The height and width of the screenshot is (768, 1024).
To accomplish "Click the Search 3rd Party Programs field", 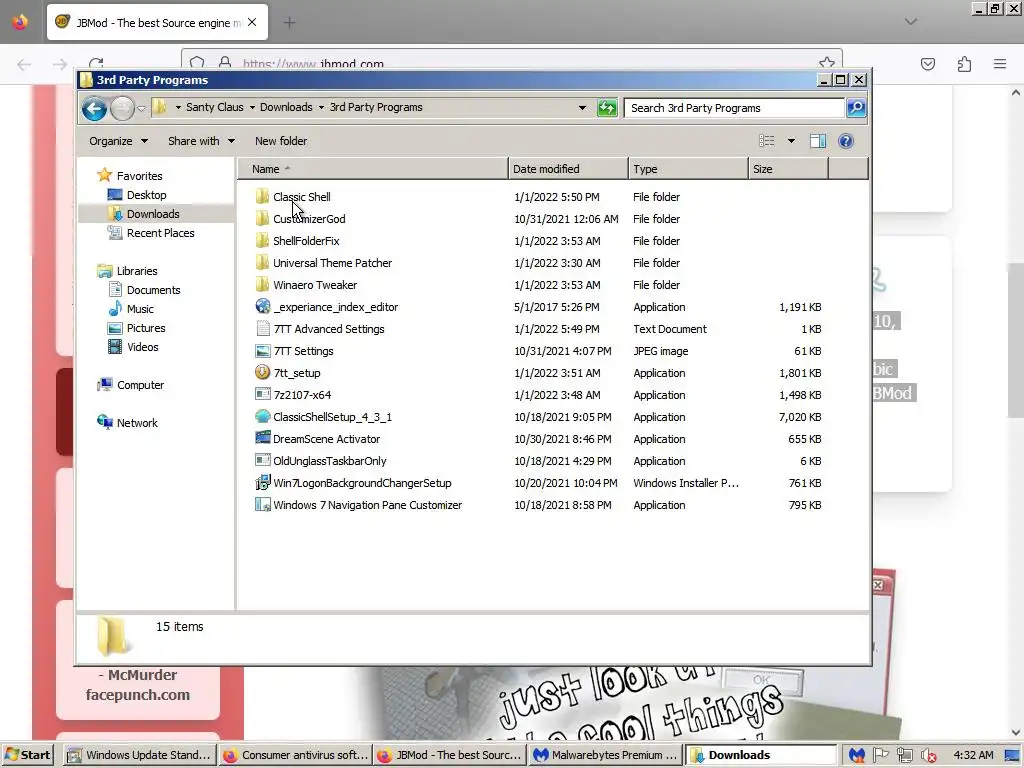I will point(734,108).
